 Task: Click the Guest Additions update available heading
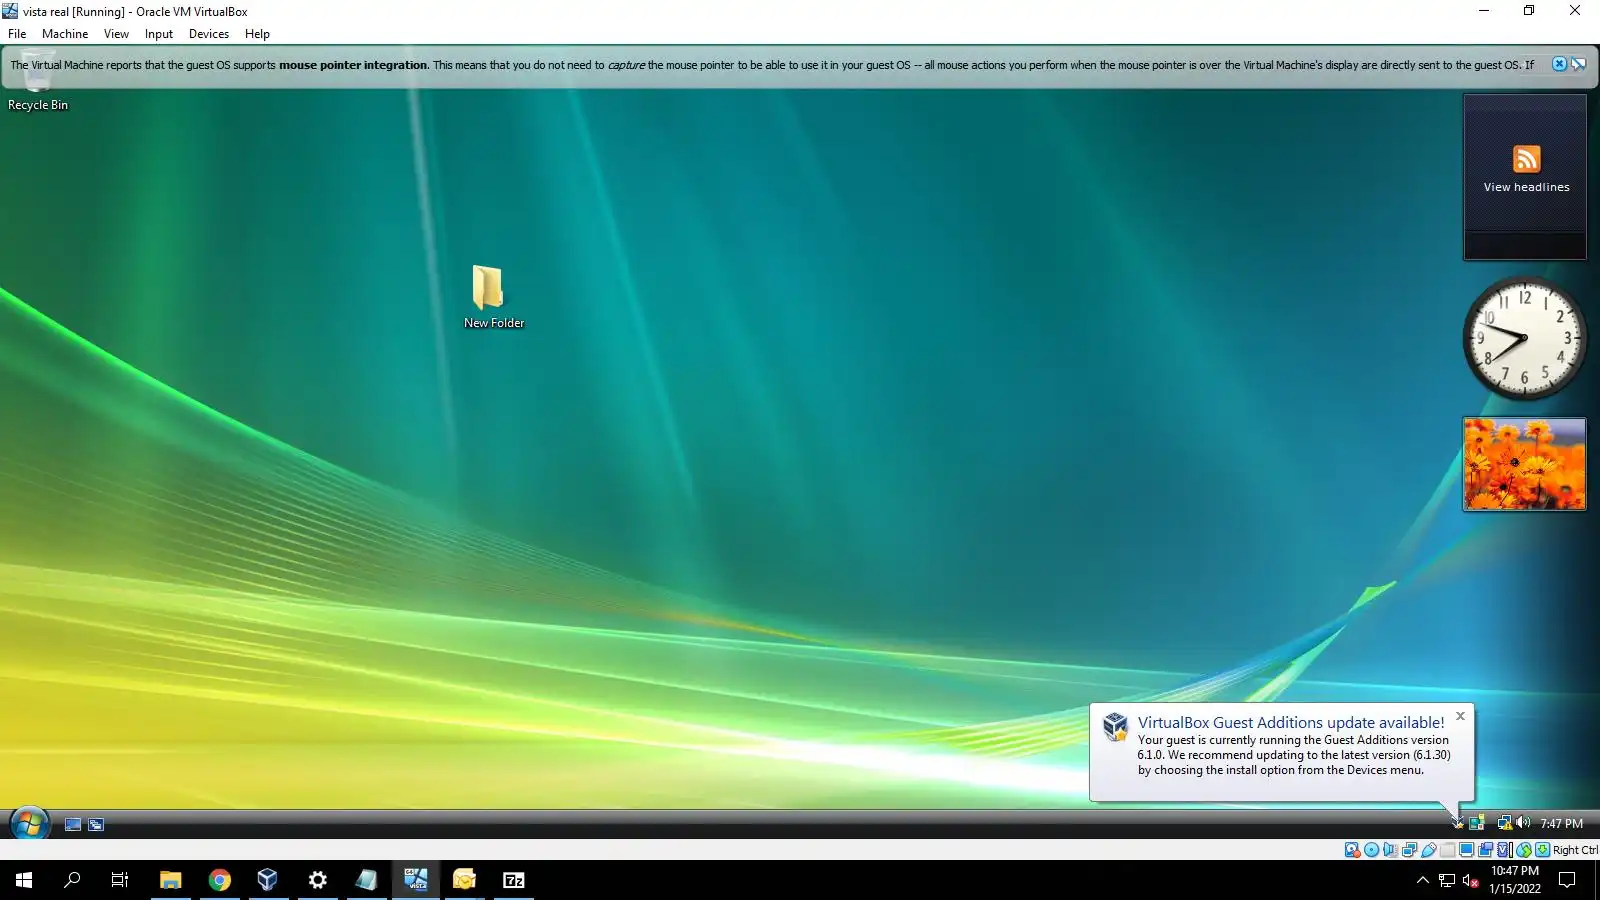[x=1290, y=722]
